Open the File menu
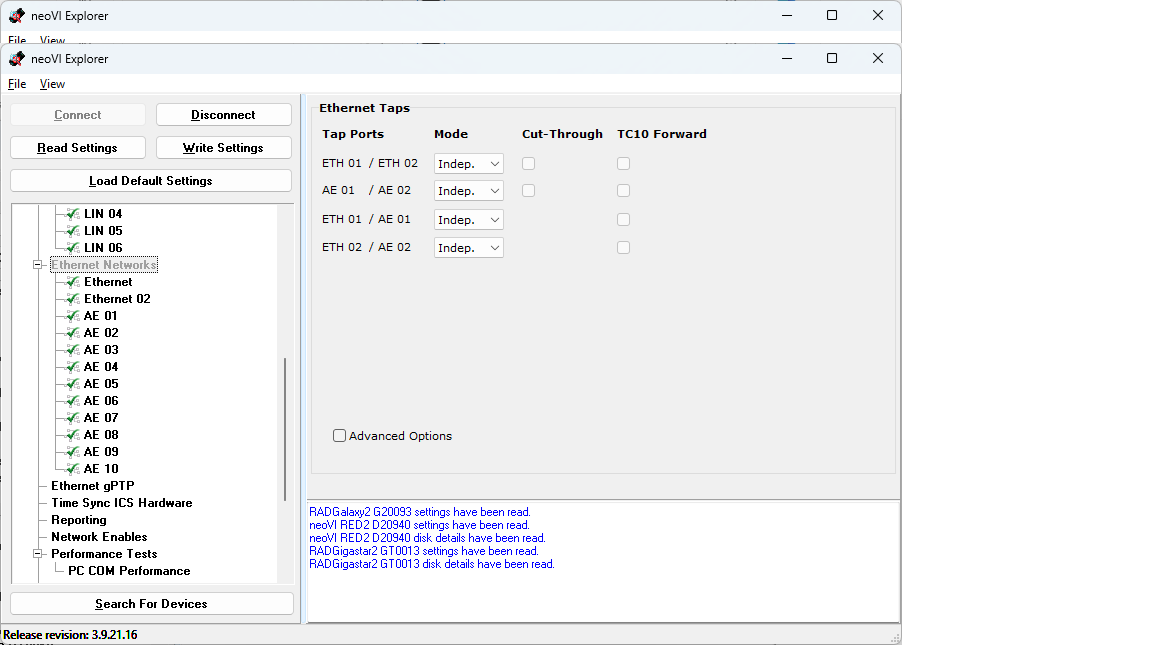 [17, 84]
